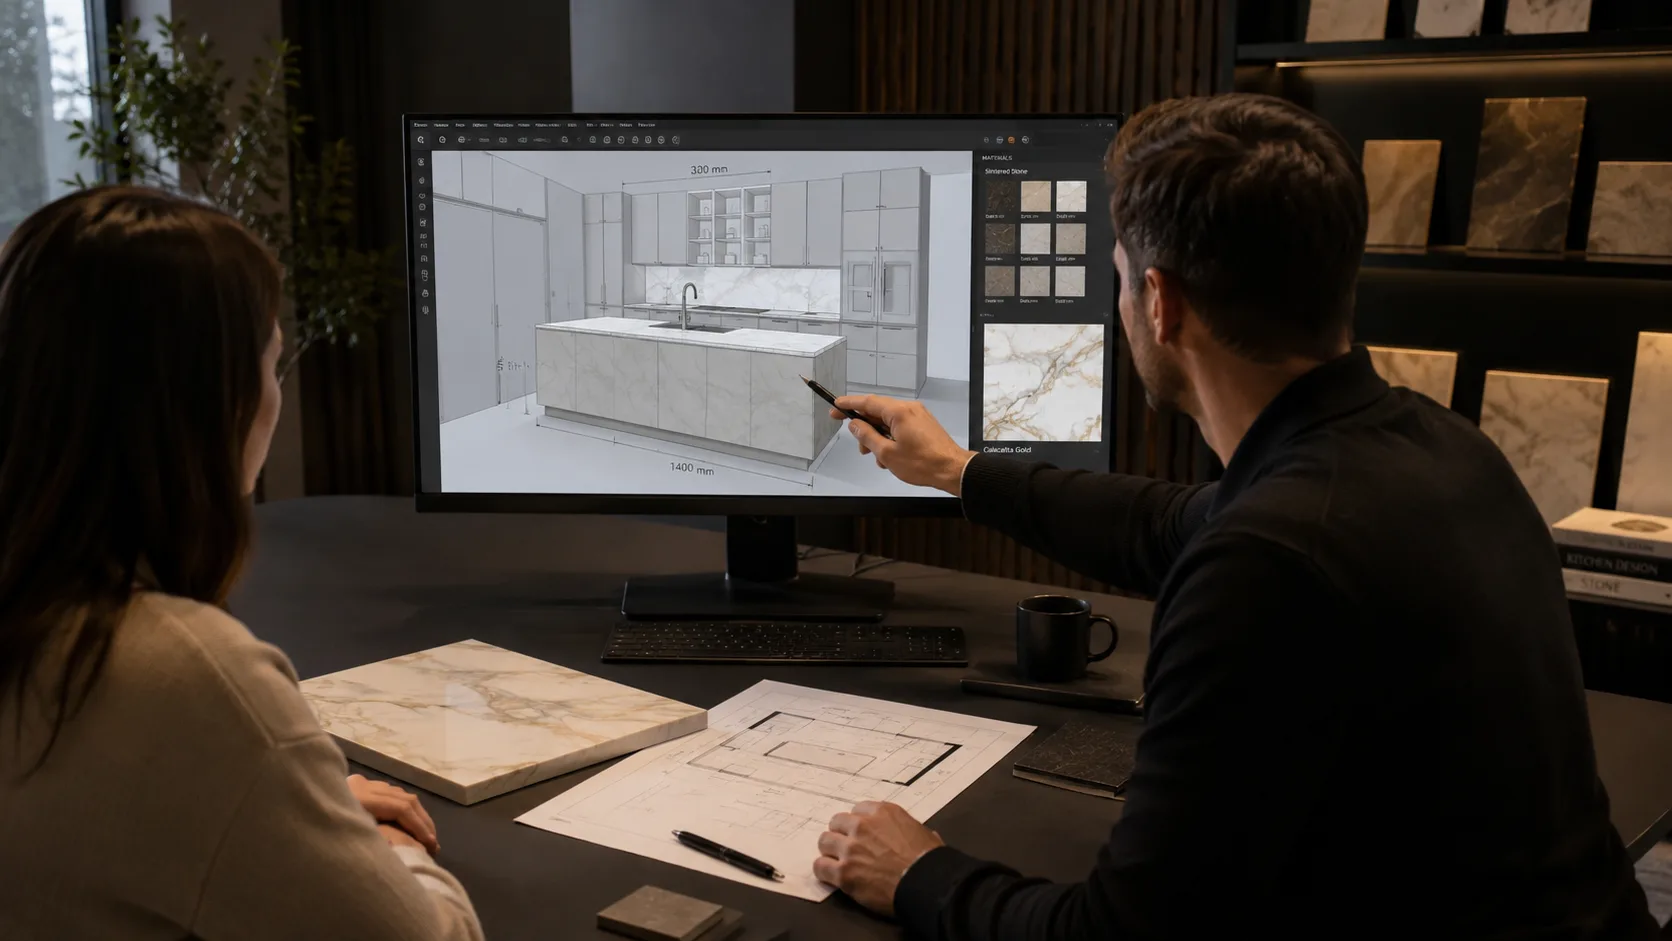The width and height of the screenshot is (1672, 941).
Task: Open the last menu bar item
Action: (647, 125)
